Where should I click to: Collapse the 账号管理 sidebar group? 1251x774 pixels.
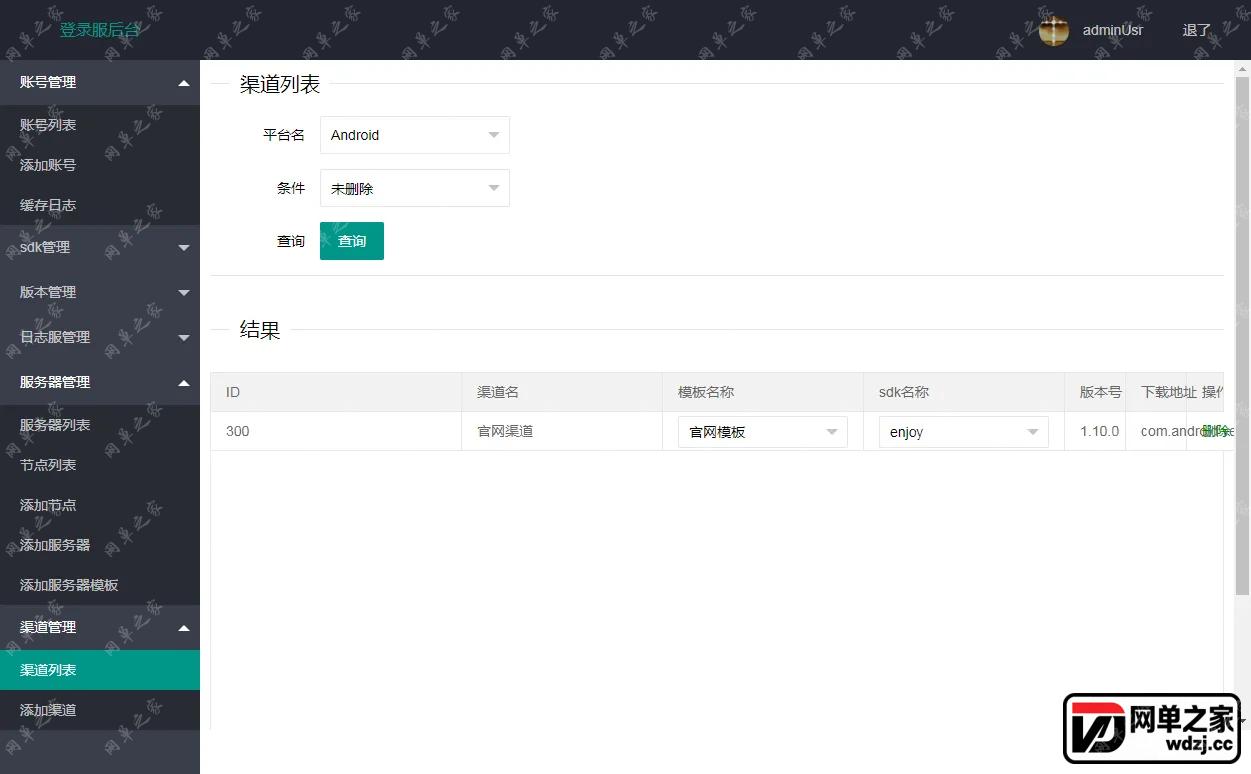100,82
